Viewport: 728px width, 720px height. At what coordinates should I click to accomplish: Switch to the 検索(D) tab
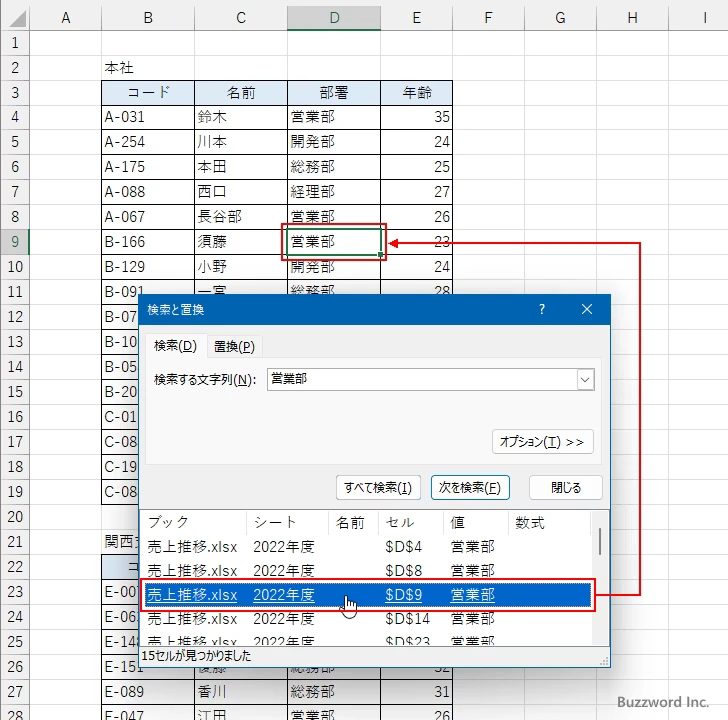[x=176, y=346]
